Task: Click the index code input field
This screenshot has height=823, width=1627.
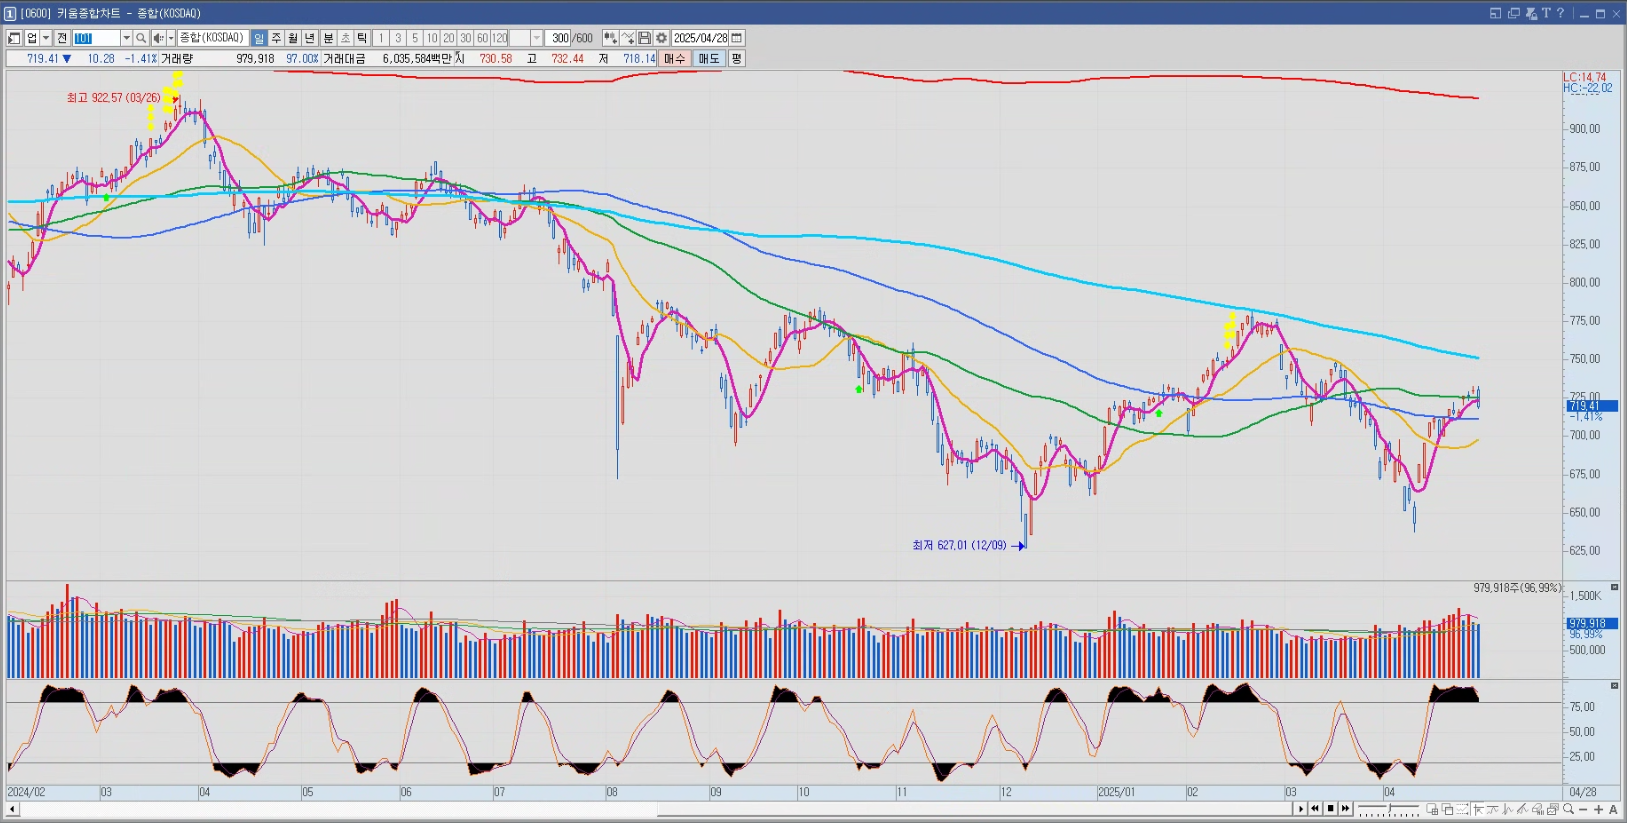Action: pyautogui.click(x=96, y=38)
